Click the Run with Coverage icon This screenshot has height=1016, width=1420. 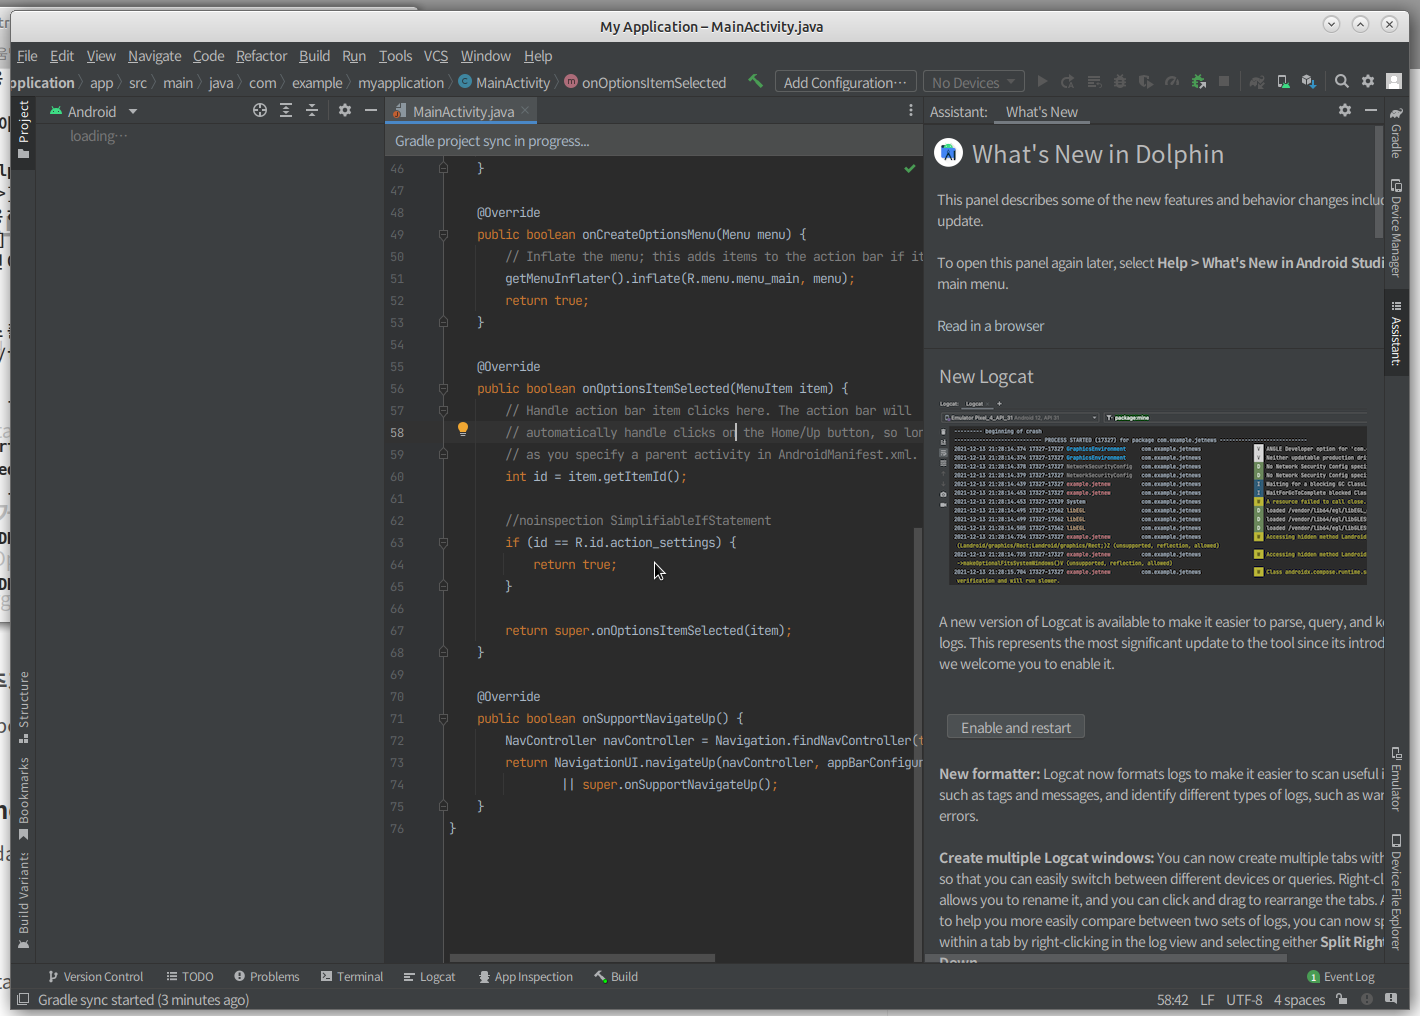1146,82
